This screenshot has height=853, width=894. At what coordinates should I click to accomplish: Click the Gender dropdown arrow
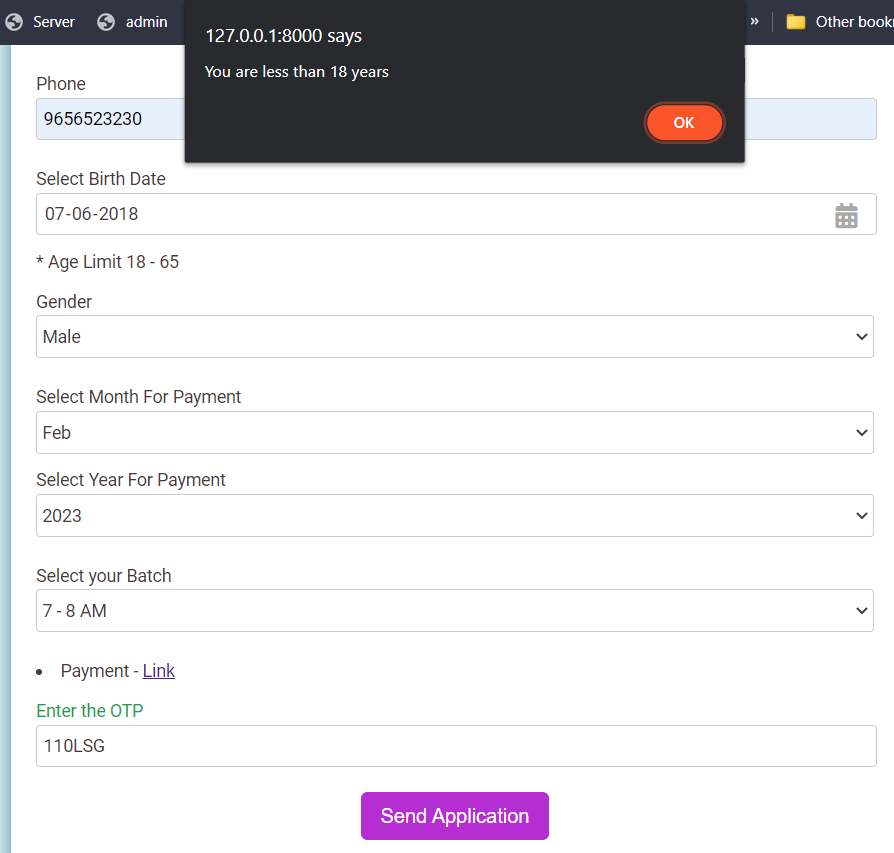(x=861, y=336)
